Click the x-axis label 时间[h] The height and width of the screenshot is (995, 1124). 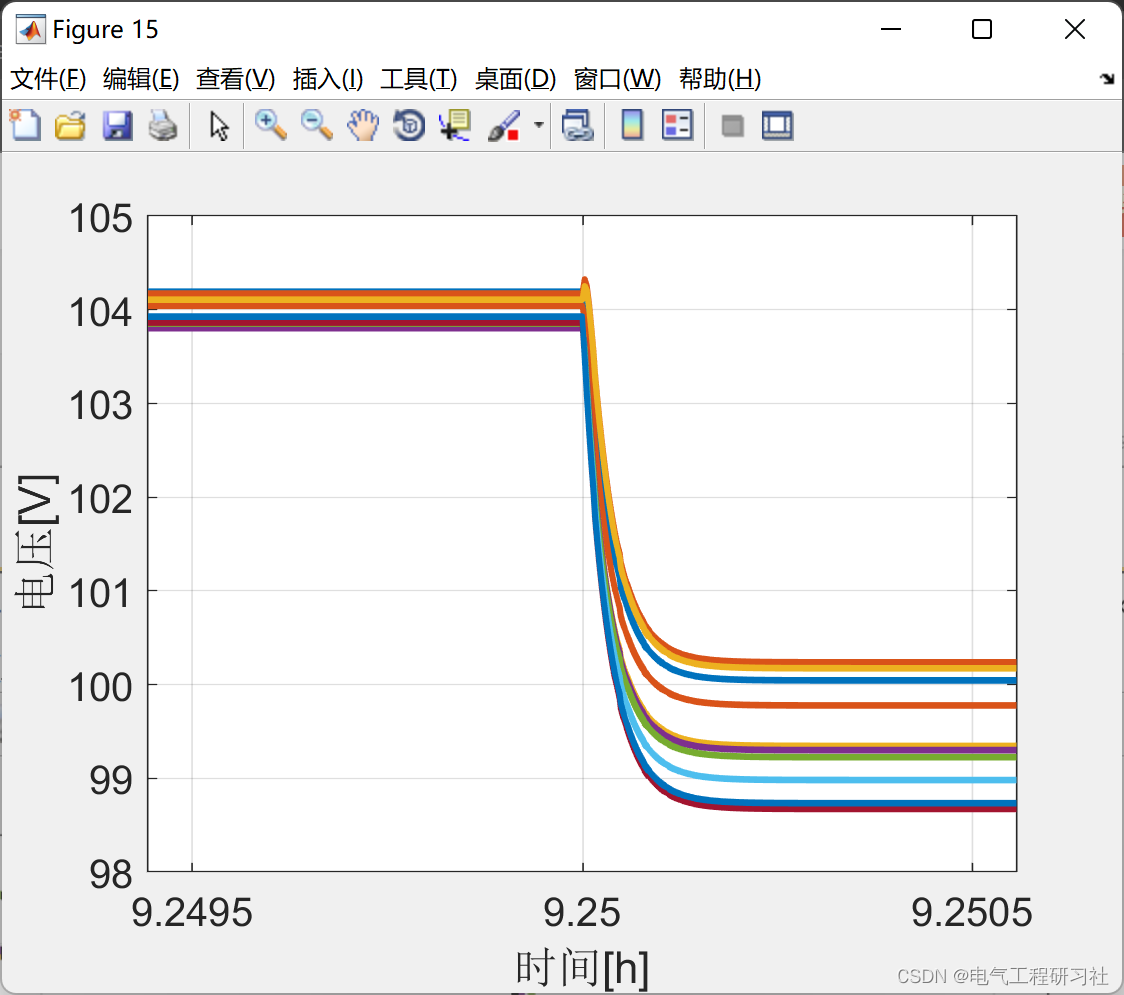point(582,968)
